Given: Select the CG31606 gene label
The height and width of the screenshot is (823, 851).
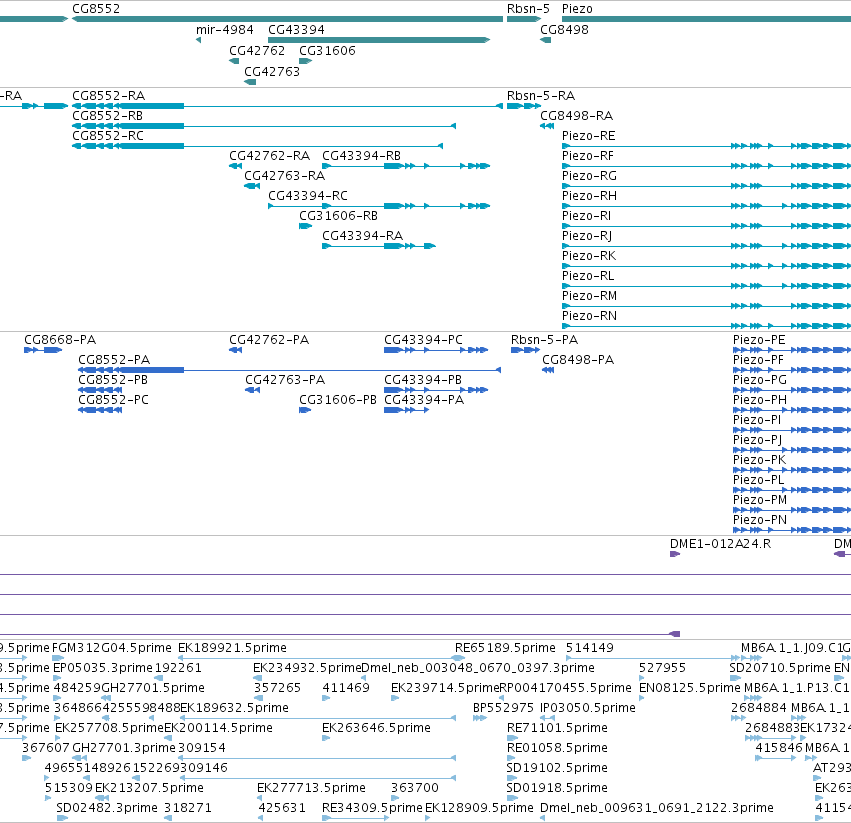Looking at the screenshot, I should tap(327, 50).
